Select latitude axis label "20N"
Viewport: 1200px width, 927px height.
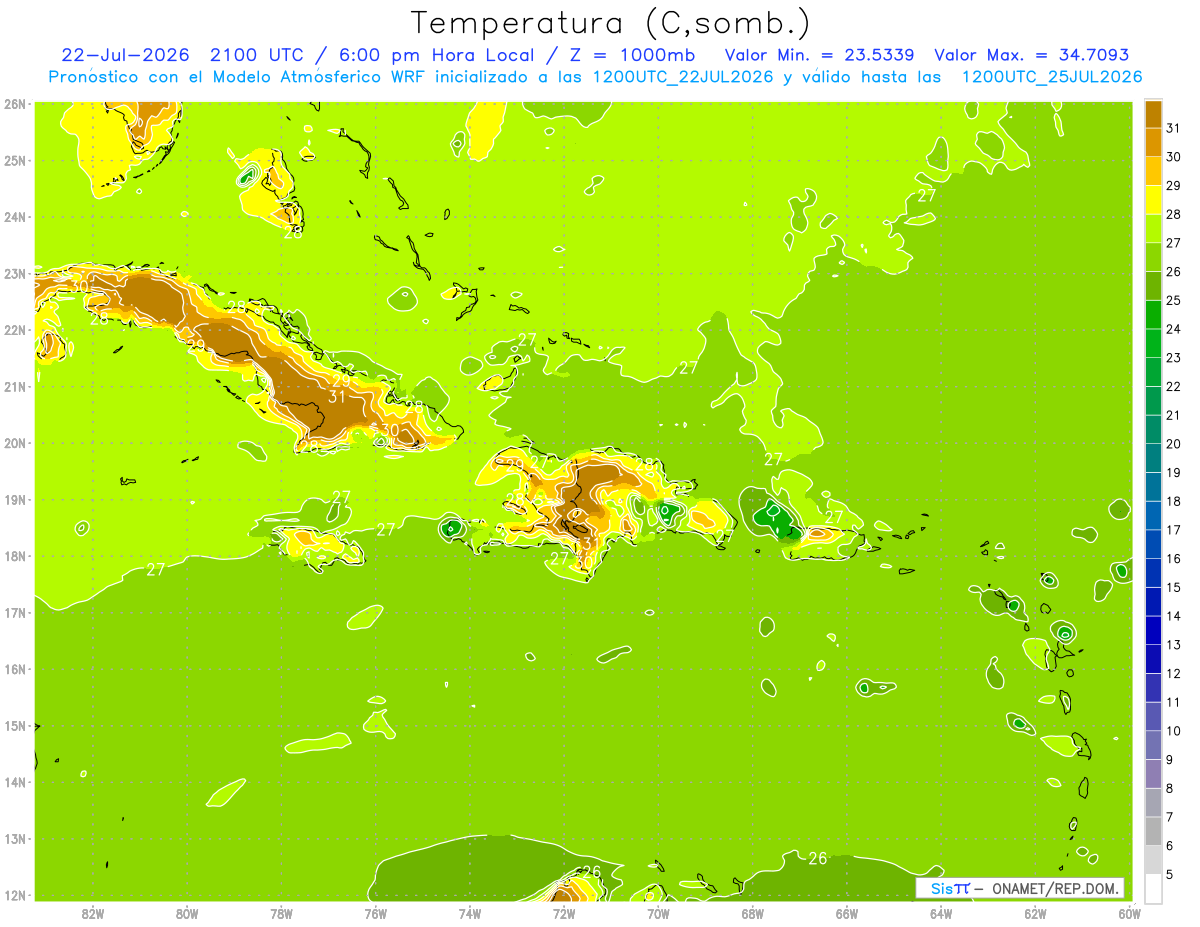pyautogui.click(x=14, y=443)
